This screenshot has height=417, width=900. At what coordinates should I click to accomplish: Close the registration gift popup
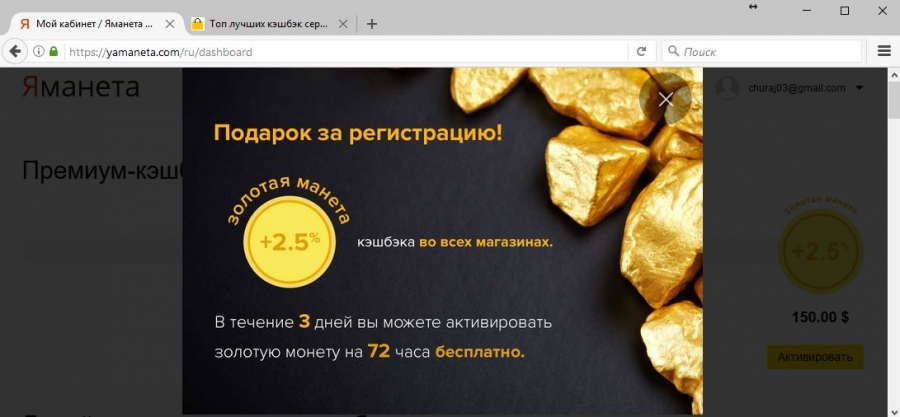tap(666, 99)
